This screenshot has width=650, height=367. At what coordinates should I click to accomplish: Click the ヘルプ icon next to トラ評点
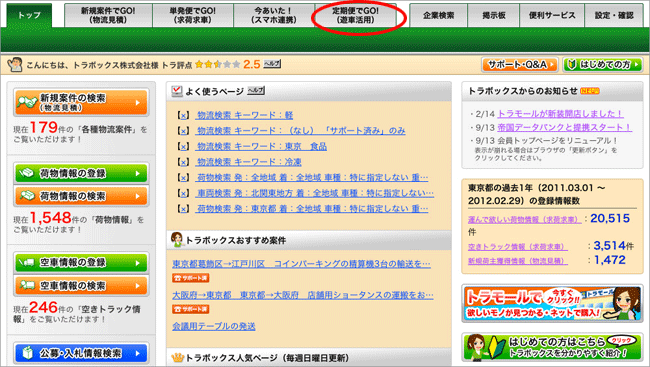(272, 64)
